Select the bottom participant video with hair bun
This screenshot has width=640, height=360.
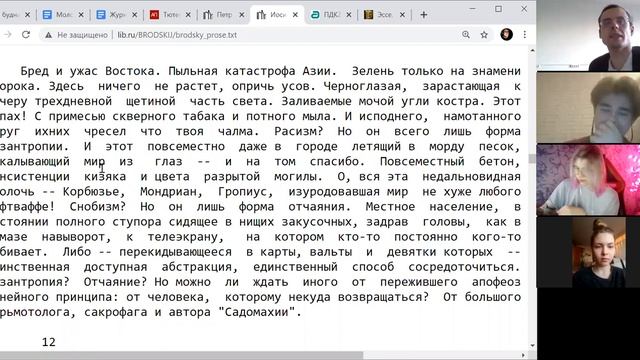(x=588, y=252)
